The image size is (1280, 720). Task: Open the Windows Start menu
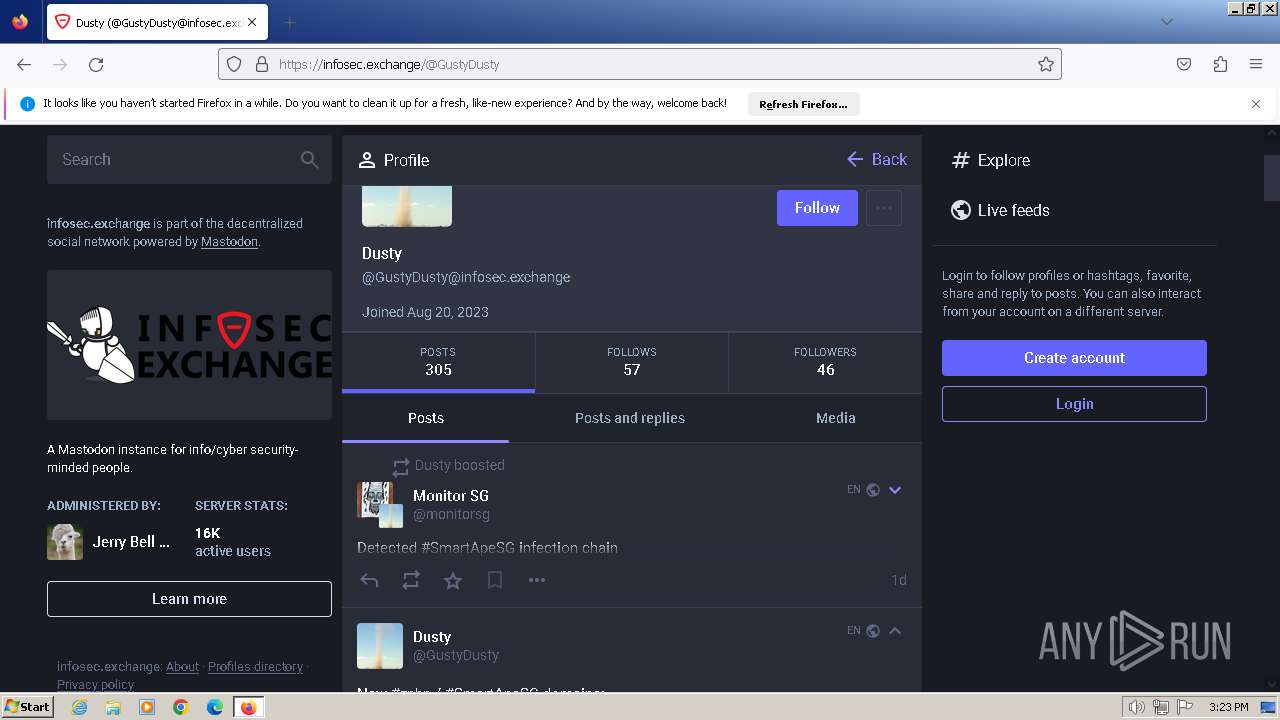click(x=27, y=707)
